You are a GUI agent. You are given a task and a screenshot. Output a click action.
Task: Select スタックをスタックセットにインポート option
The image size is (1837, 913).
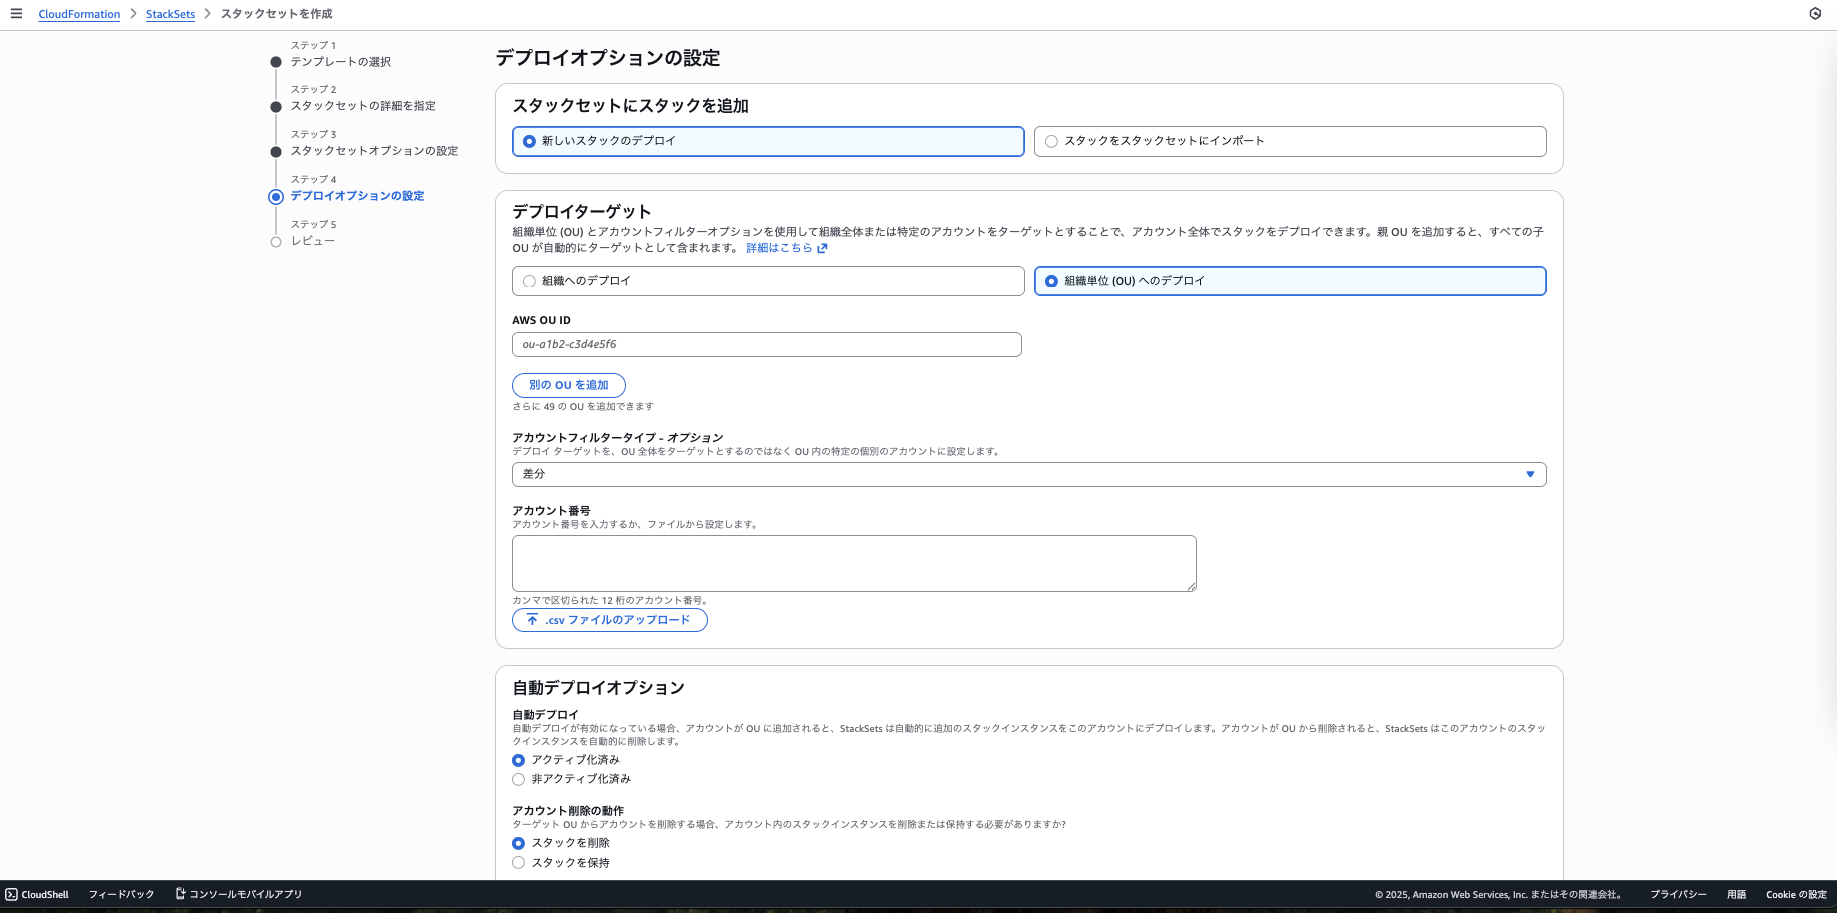pyautogui.click(x=1051, y=141)
